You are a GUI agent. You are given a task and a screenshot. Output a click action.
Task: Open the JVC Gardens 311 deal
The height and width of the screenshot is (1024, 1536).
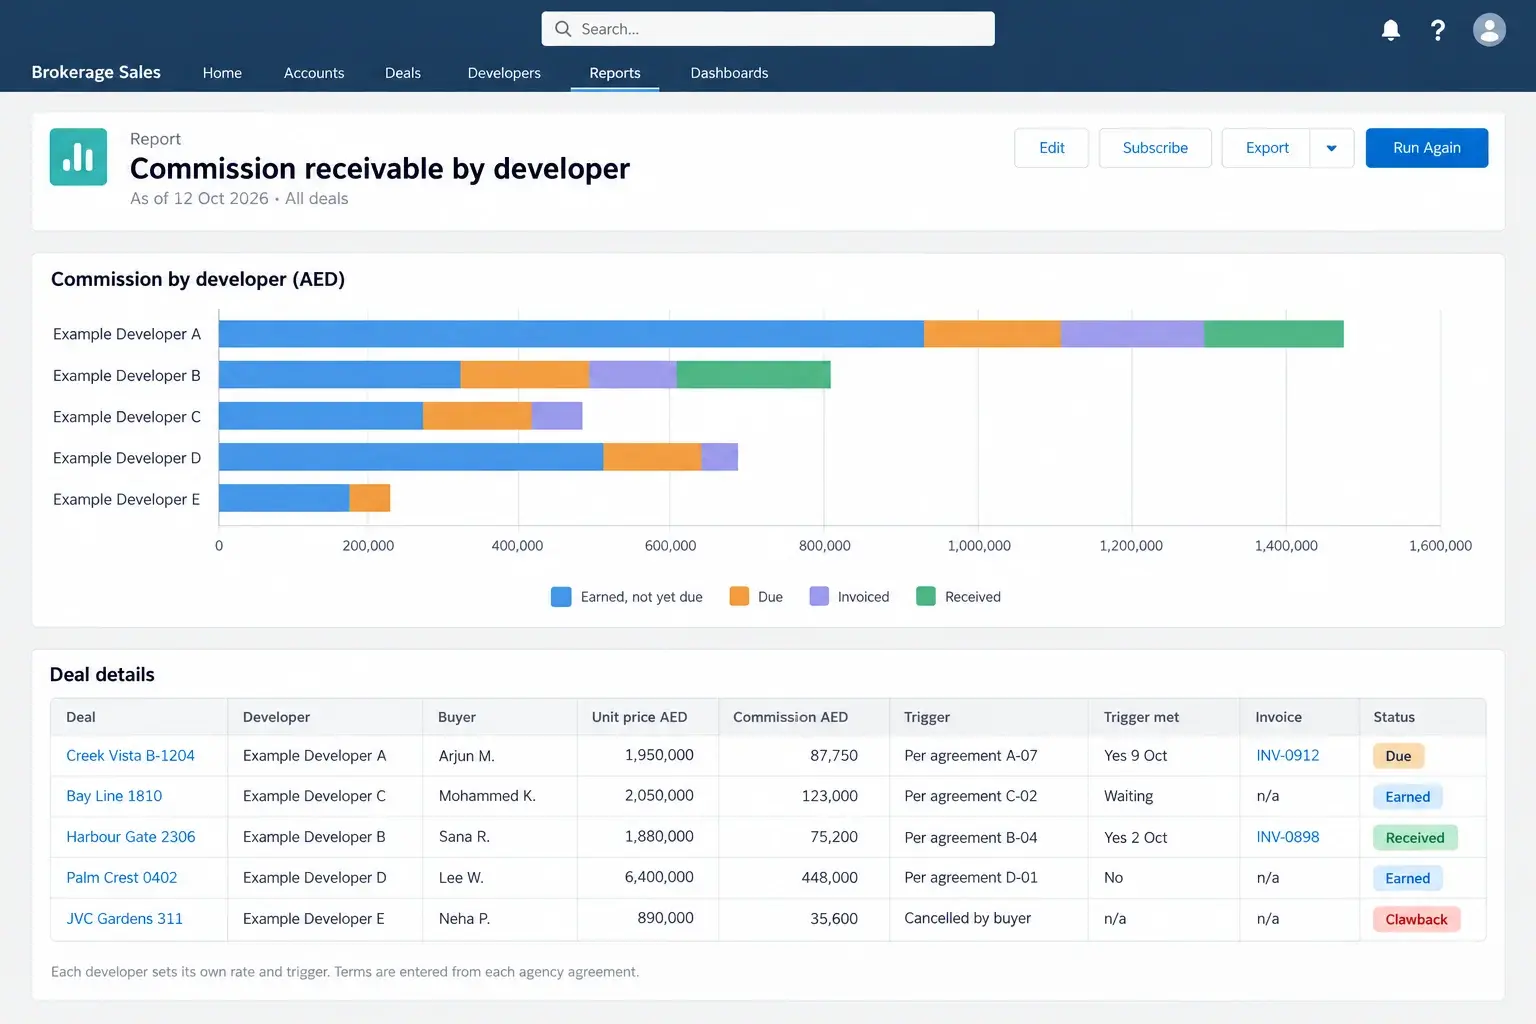tap(124, 919)
